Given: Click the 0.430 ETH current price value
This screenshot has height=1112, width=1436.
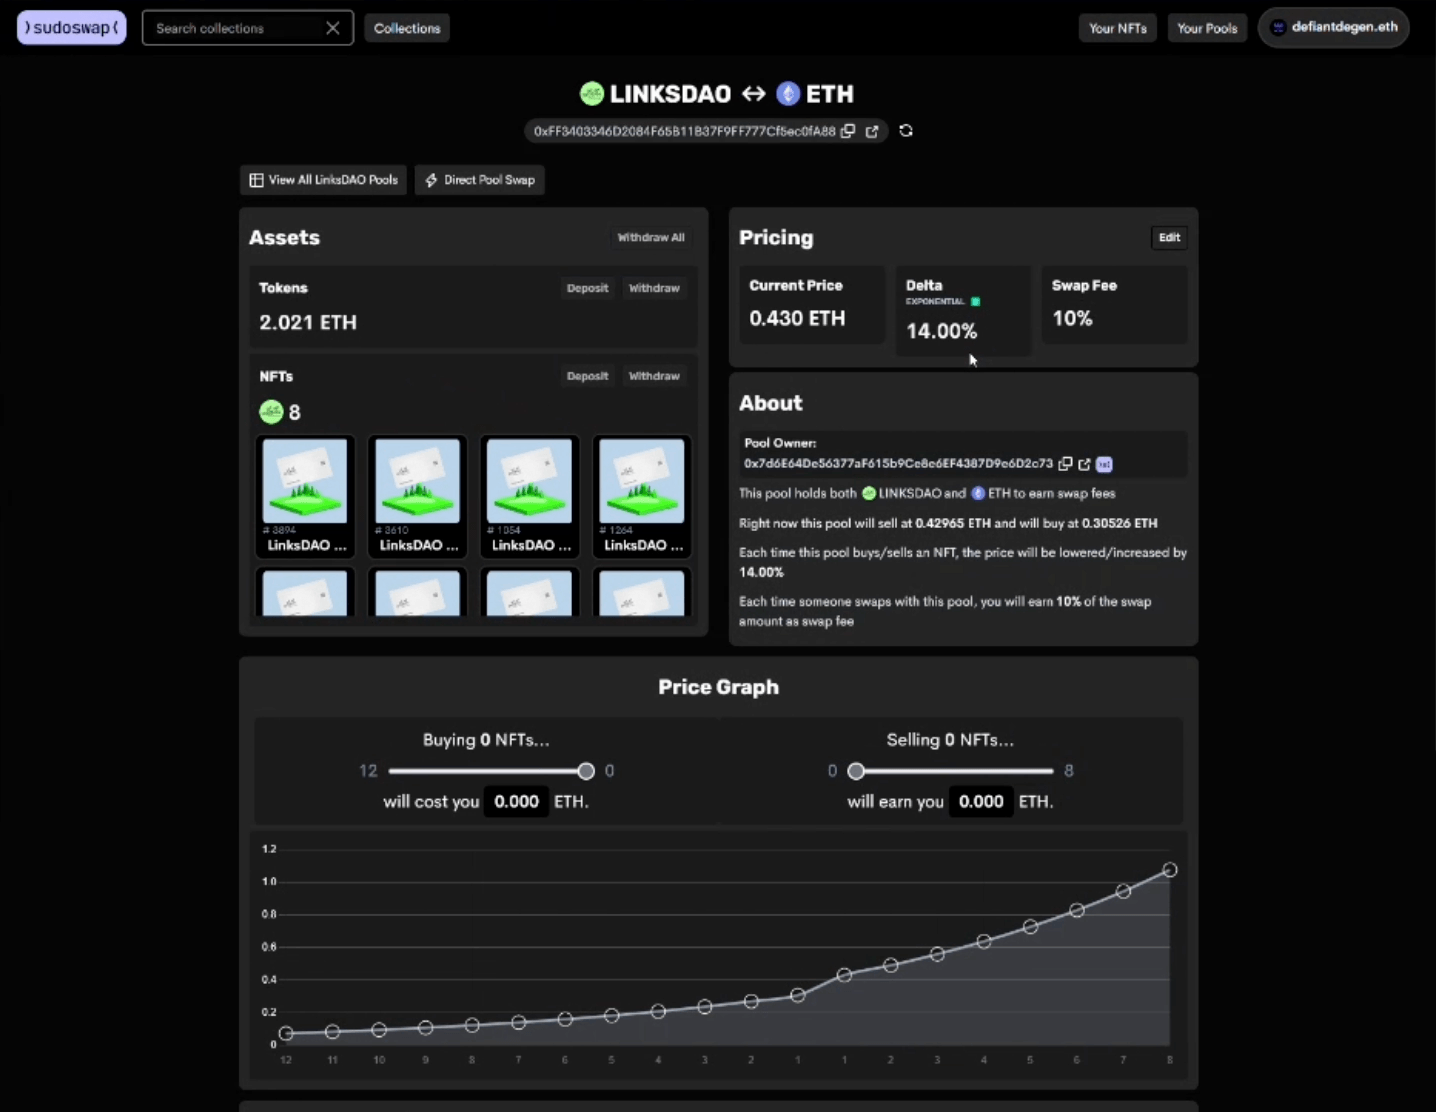Looking at the screenshot, I should [797, 318].
